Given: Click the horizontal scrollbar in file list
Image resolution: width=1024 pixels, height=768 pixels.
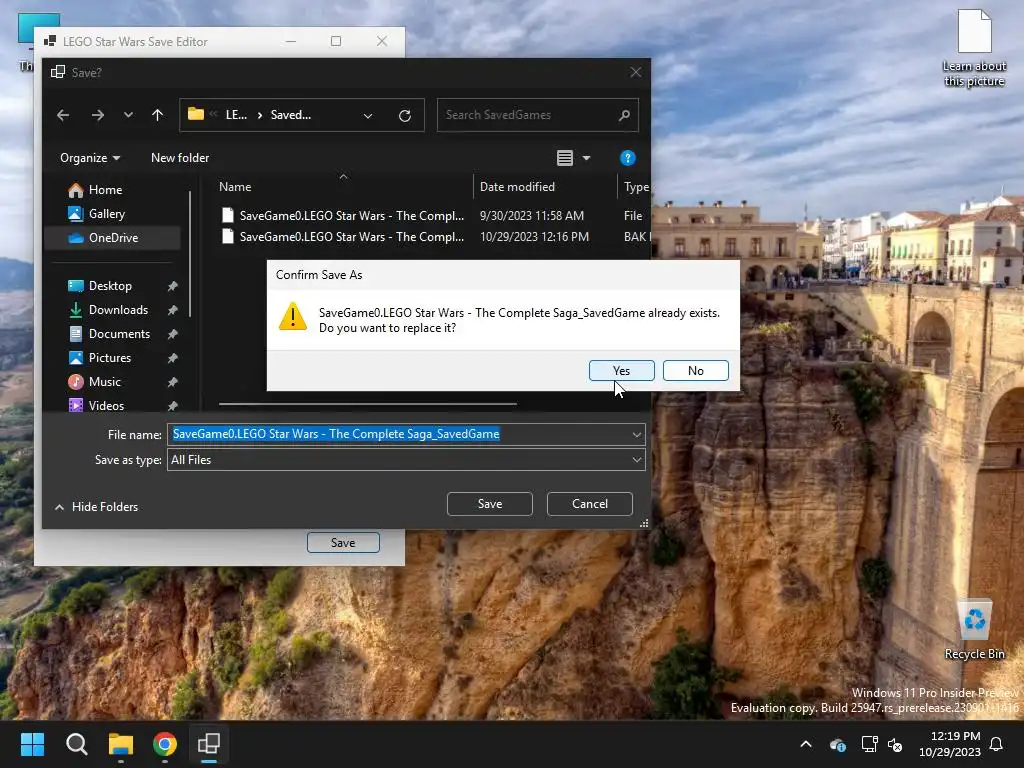Looking at the screenshot, I should pos(368,404).
